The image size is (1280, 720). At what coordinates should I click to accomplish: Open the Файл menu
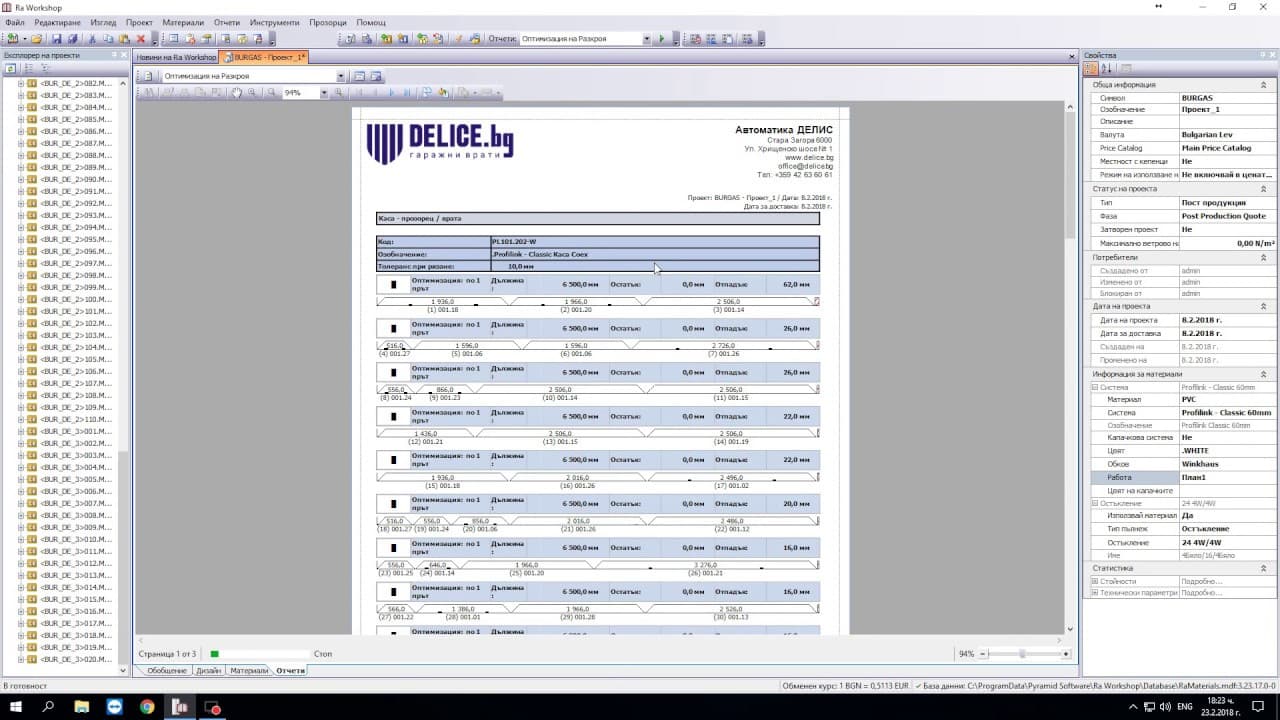[x=14, y=22]
